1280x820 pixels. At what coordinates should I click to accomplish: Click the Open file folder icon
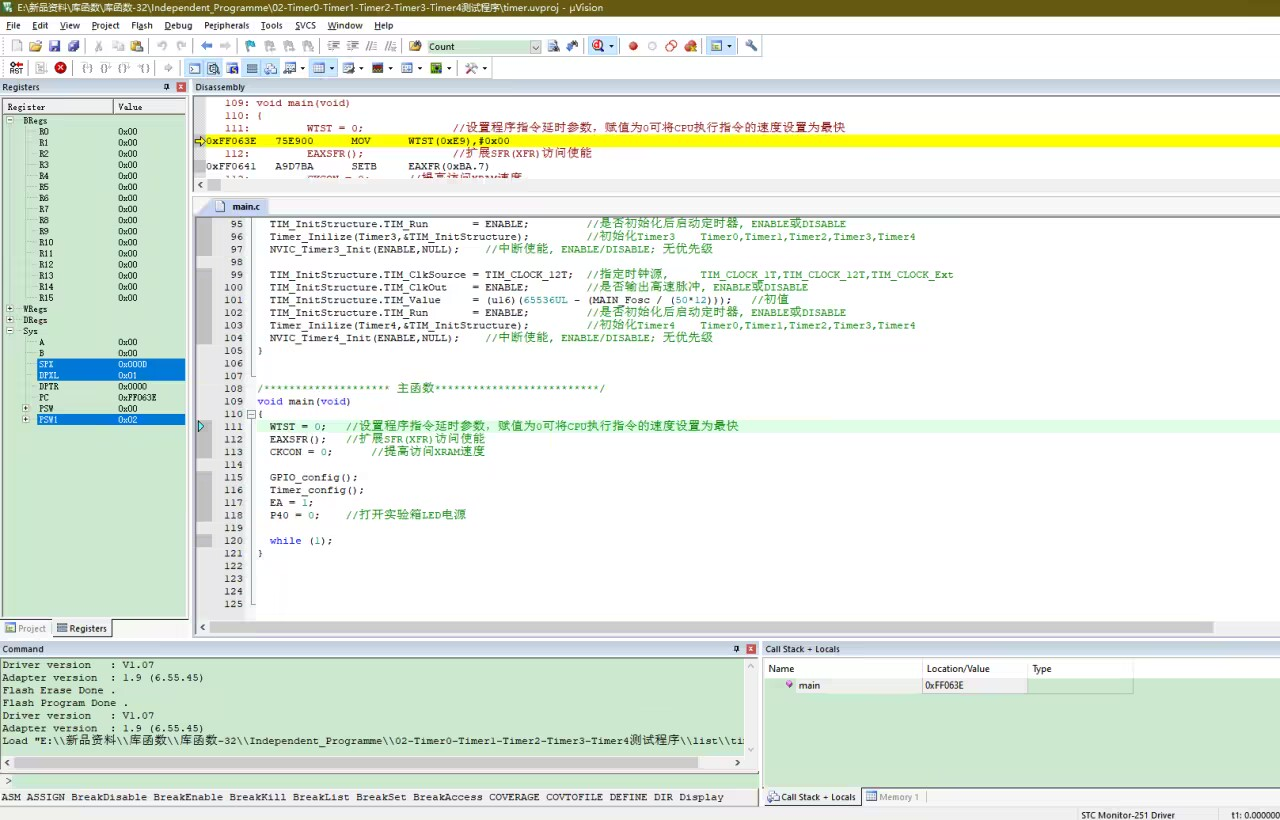[x=36, y=46]
